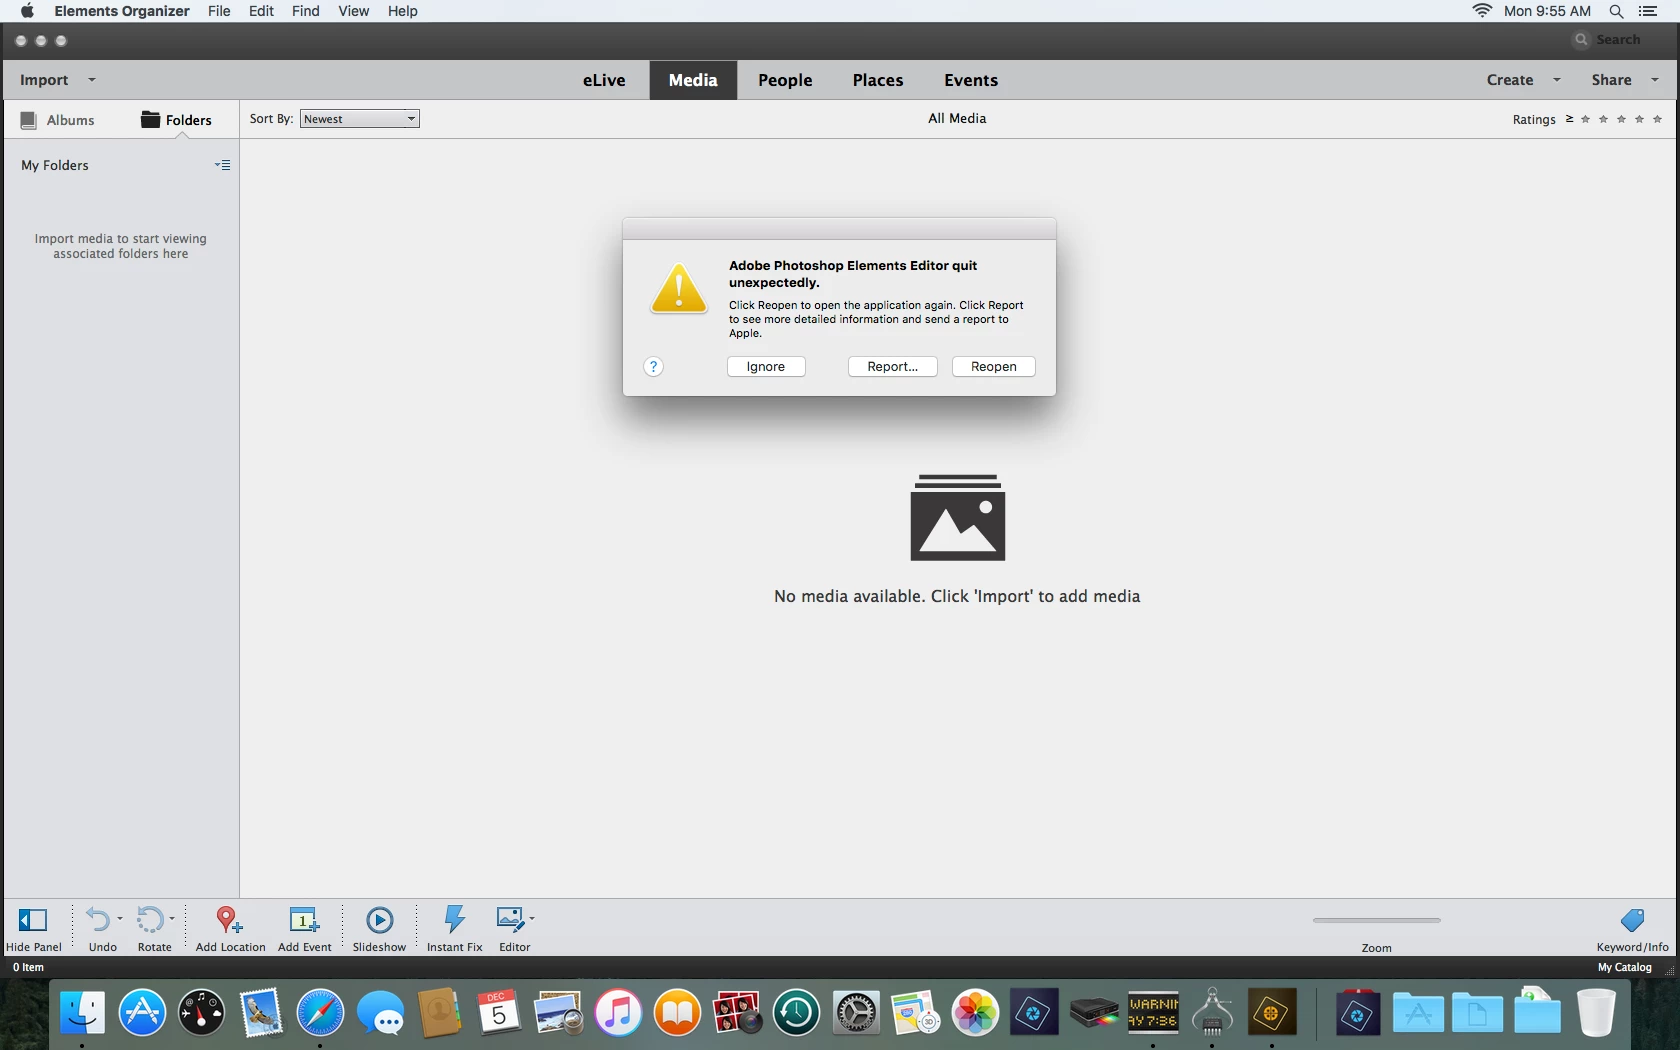This screenshot has height=1050, width=1680.
Task: Open Notification Center icon in menu bar
Action: [x=1649, y=11]
